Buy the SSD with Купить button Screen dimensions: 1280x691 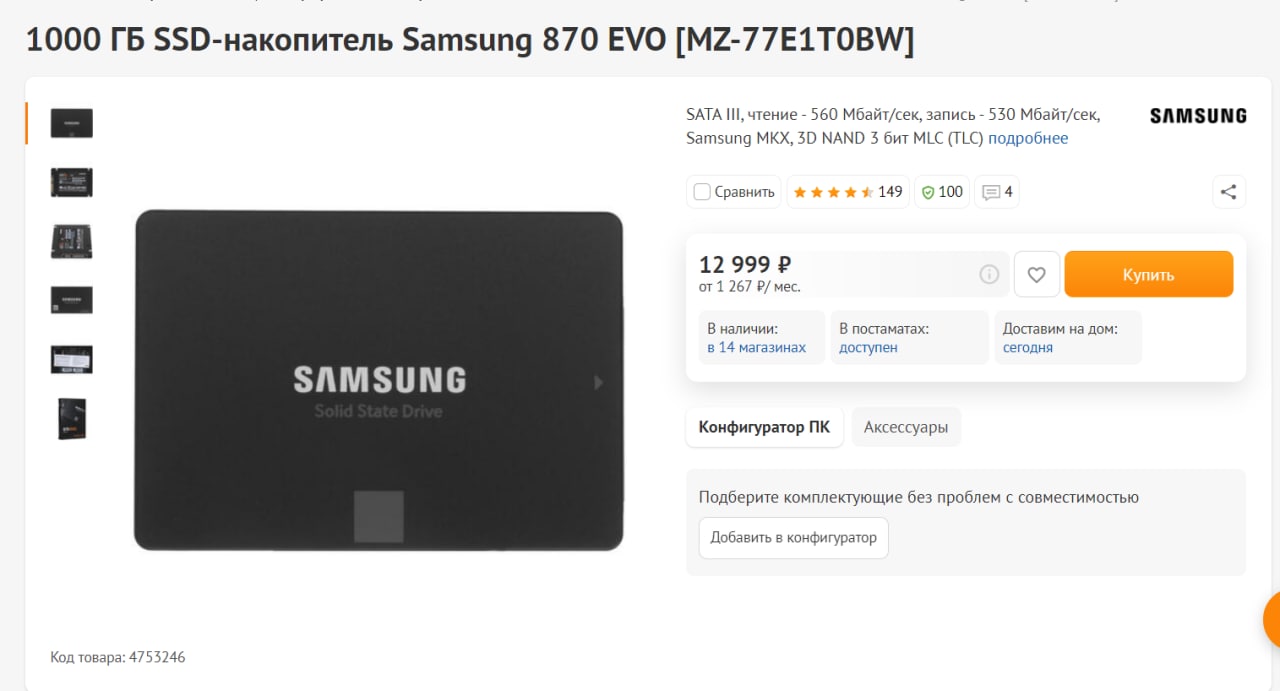point(1149,274)
